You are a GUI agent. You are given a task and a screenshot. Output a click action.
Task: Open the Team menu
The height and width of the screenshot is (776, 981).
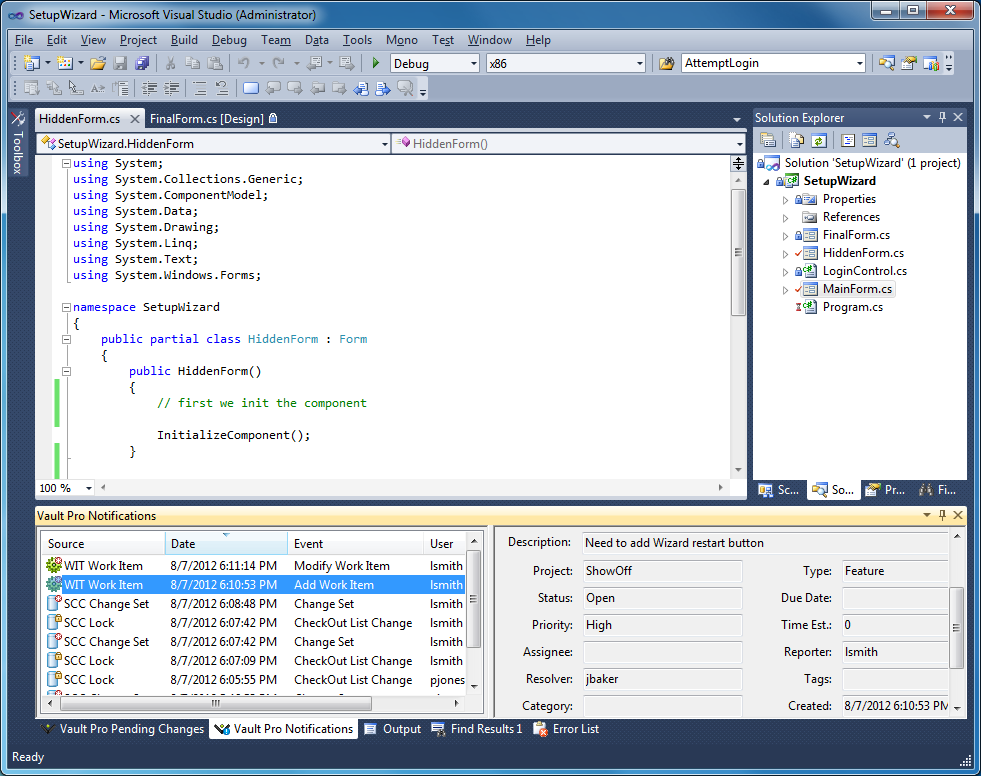click(x=275, y=40)
